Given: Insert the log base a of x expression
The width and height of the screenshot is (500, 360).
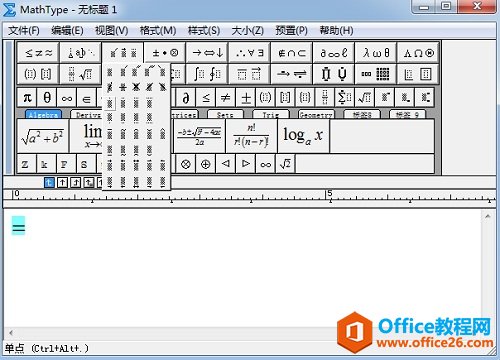Looking at the screenshot, I should click(303, 136).
